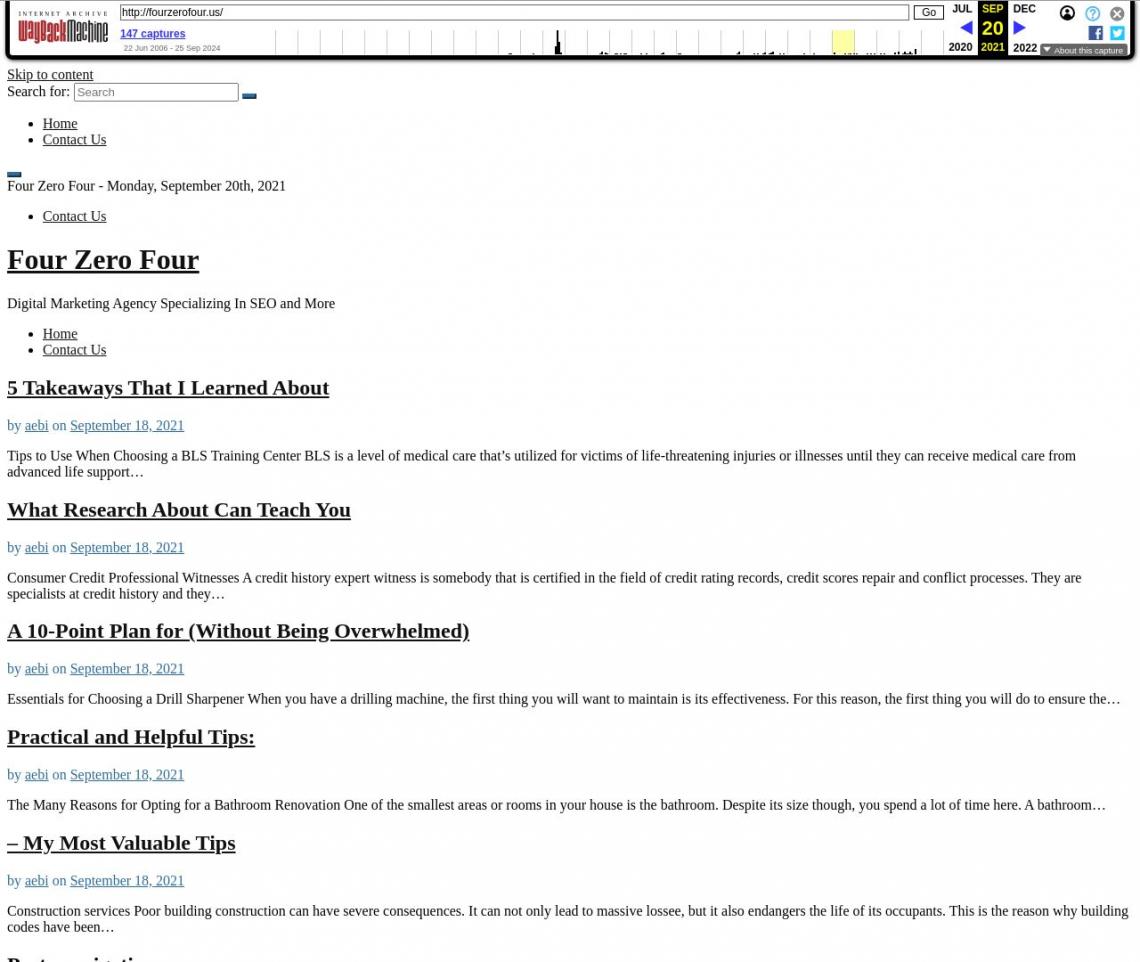
Task: Open Home in main navigation below tagline
Action: (x=60, y=334)
